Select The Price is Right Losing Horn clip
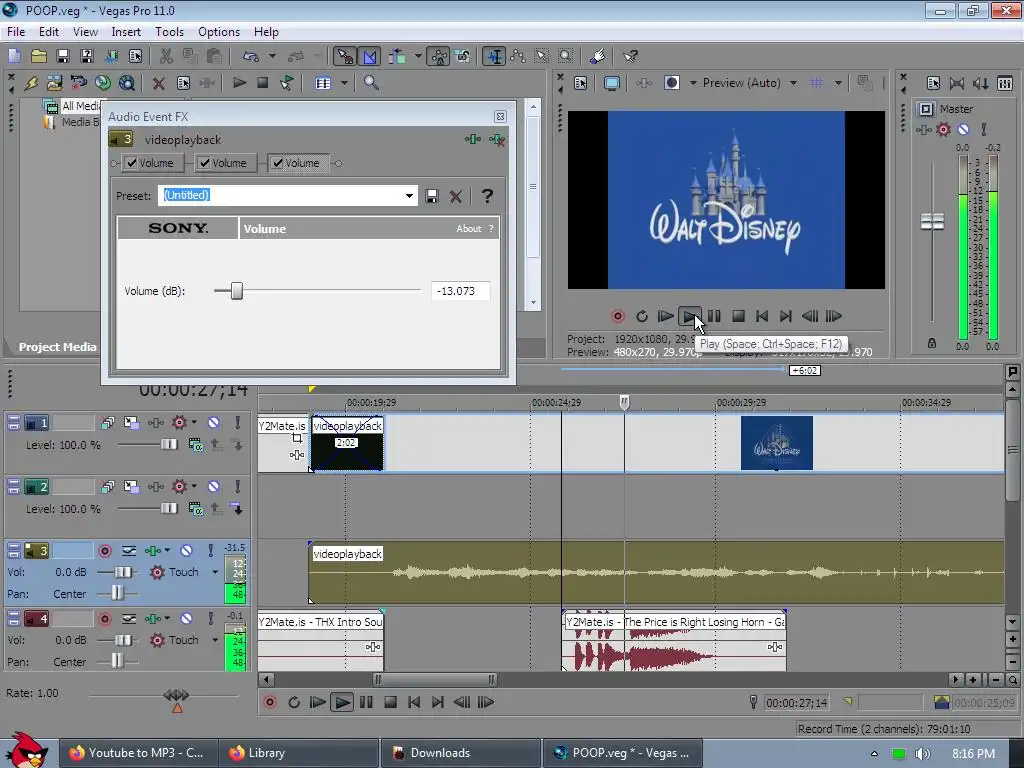This screenshot has height=768, width=1024. point(674,640)
